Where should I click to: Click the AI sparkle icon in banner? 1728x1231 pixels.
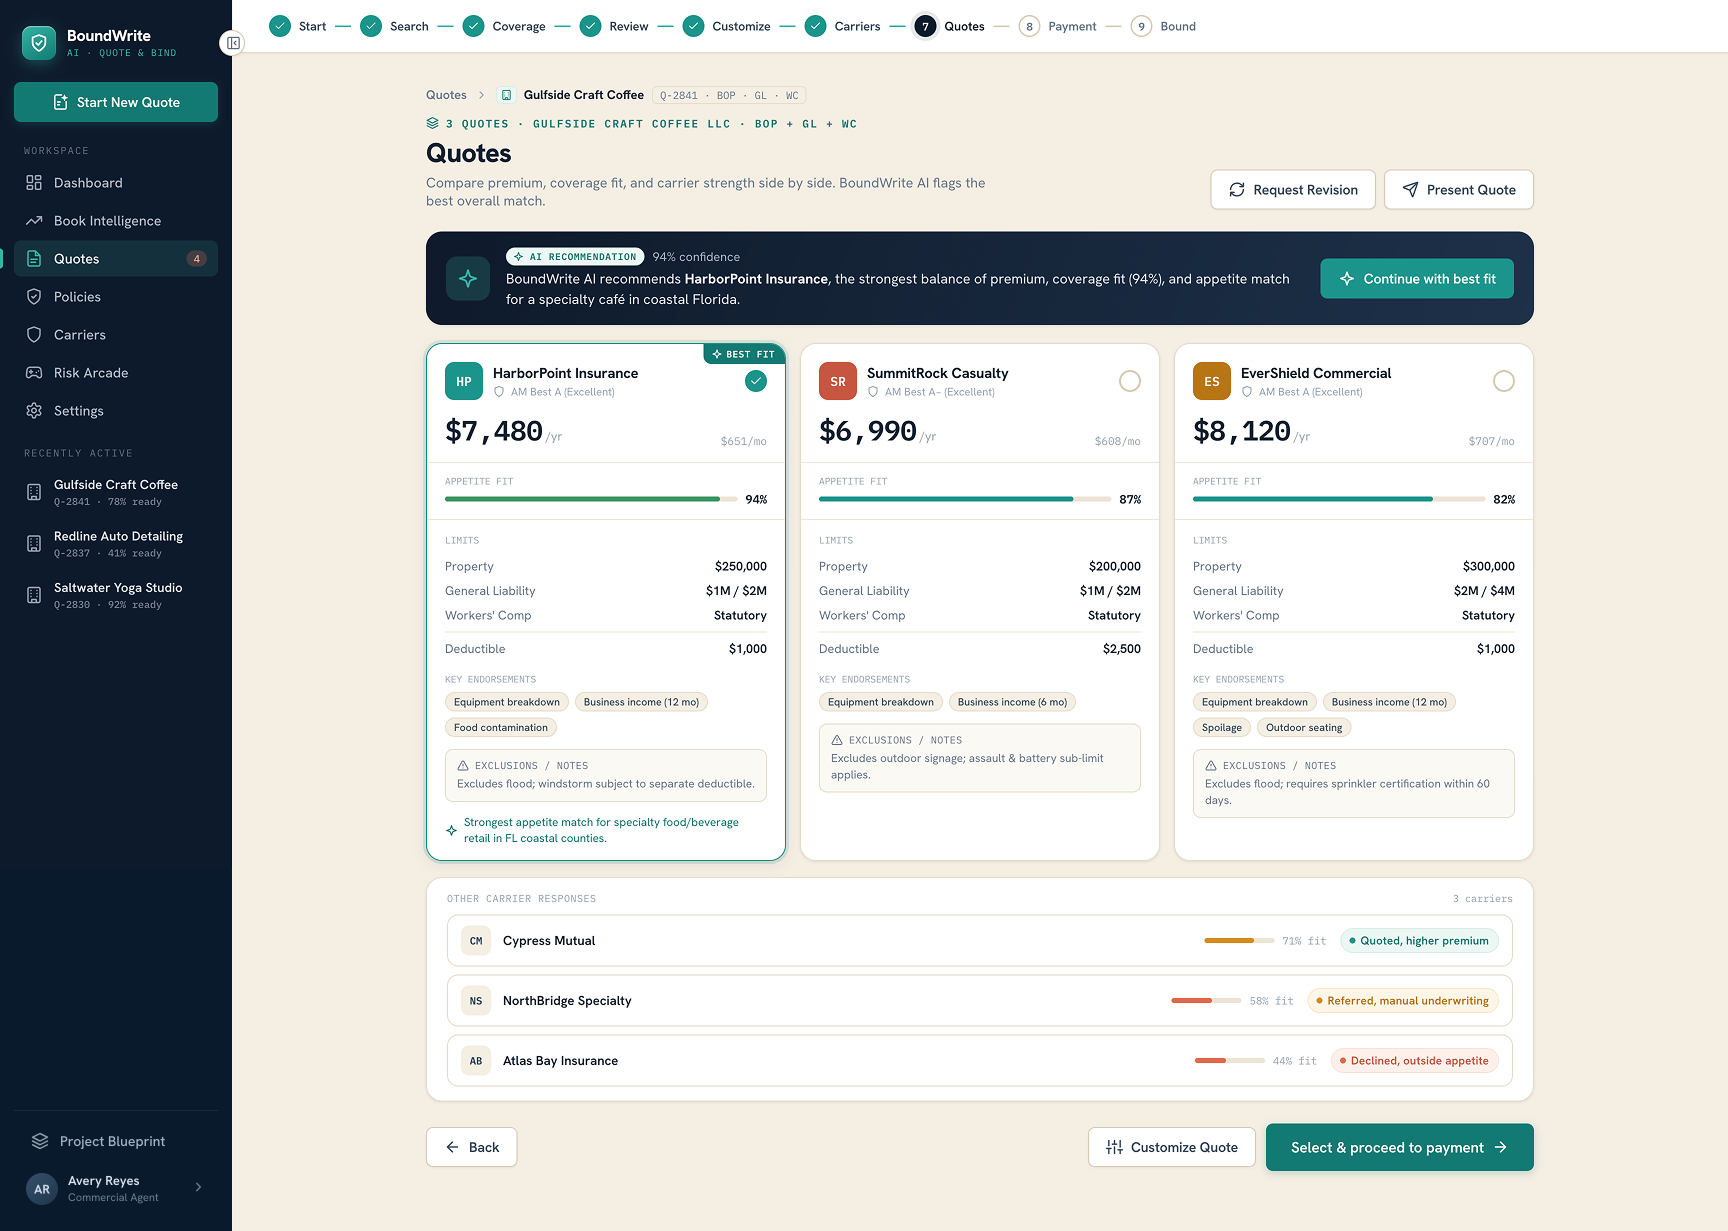[x=468, y=279]
